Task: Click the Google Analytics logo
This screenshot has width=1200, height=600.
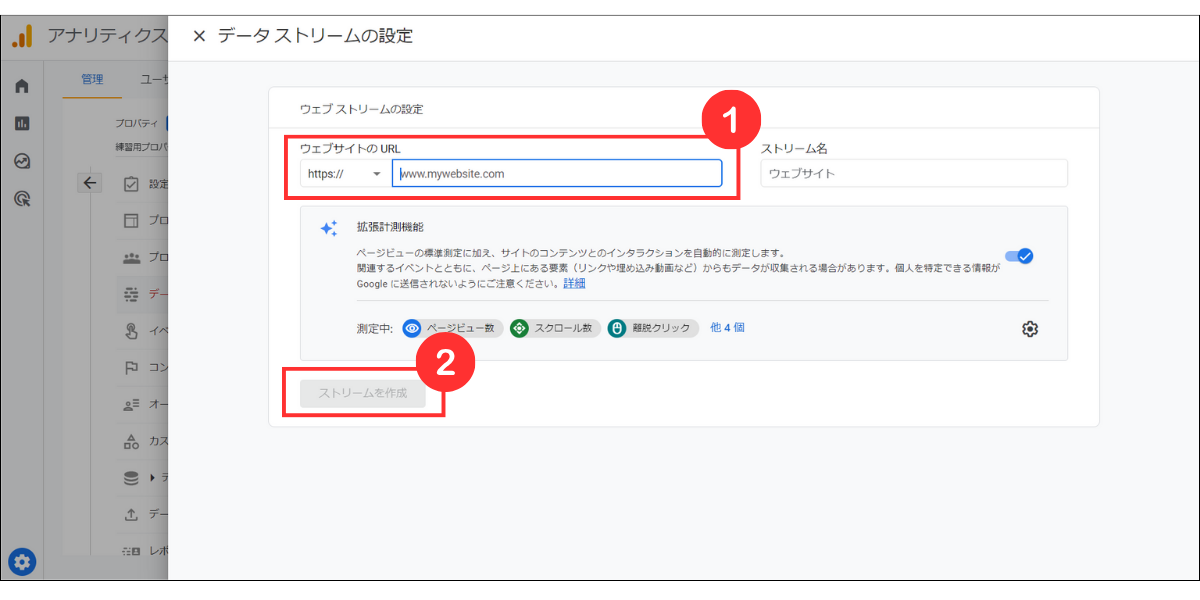Action: coord(22,36)
